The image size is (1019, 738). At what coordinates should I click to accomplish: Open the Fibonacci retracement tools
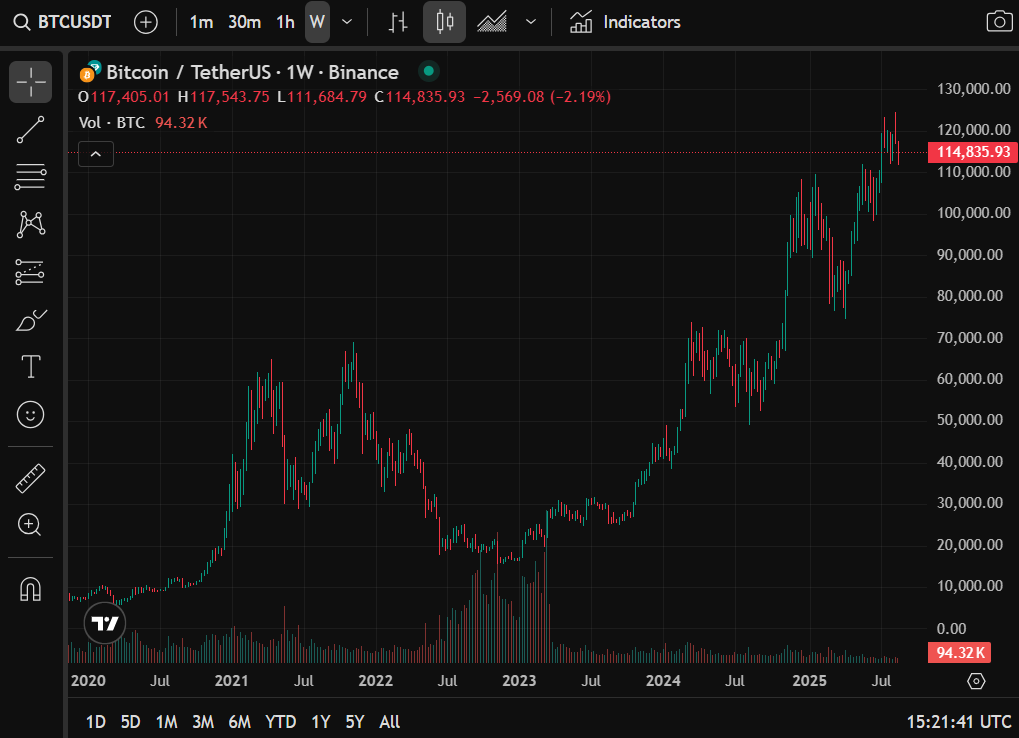pos(31,177)
